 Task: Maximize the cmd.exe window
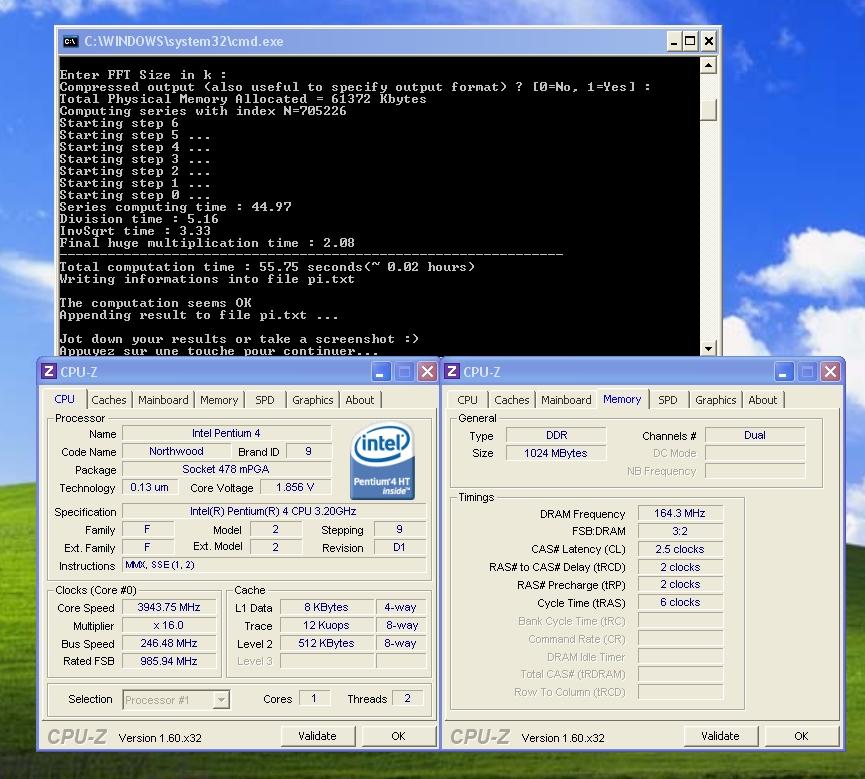pyautogui.click(x=691, y=41)
